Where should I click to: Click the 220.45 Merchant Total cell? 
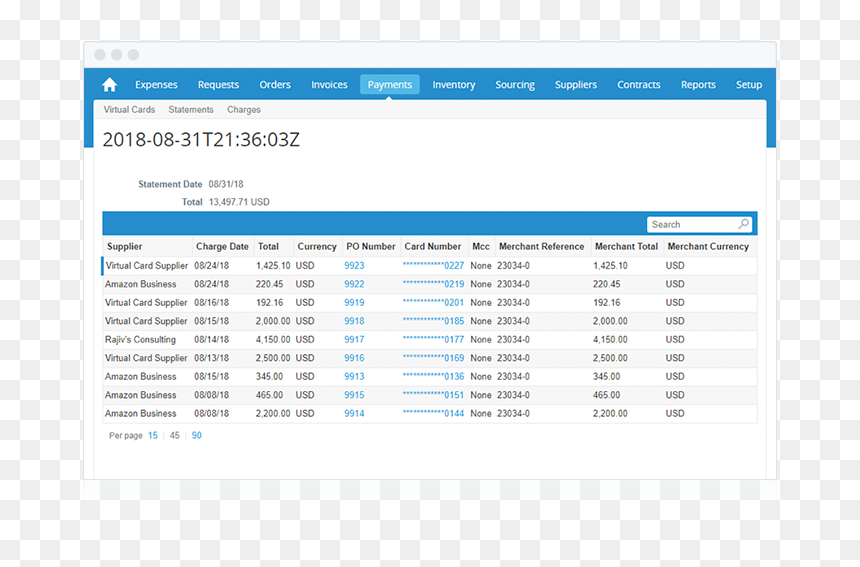[607, 284]
